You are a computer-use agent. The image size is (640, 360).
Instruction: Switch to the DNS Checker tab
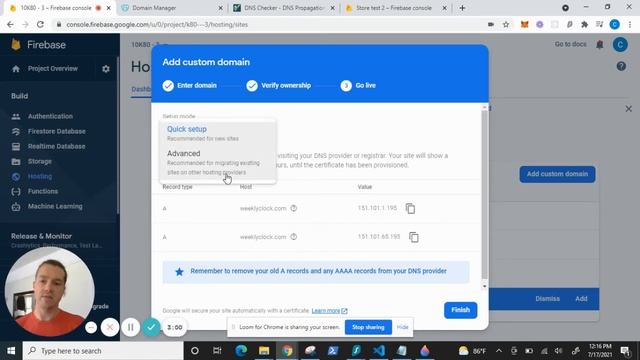[x=284, y=8]
